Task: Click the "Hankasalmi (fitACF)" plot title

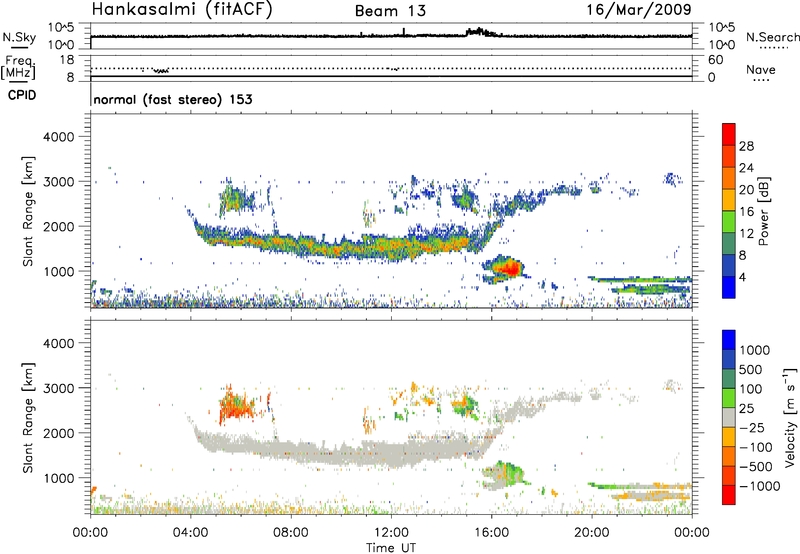Action: [182, 9]
